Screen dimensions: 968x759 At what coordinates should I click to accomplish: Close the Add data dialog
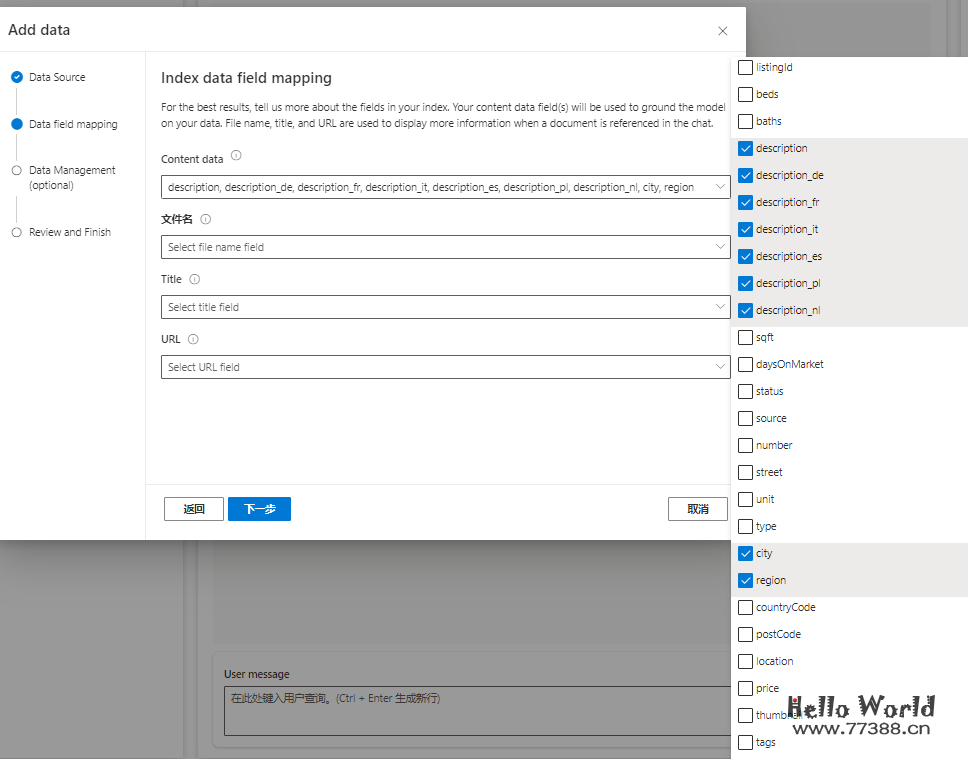723,31
